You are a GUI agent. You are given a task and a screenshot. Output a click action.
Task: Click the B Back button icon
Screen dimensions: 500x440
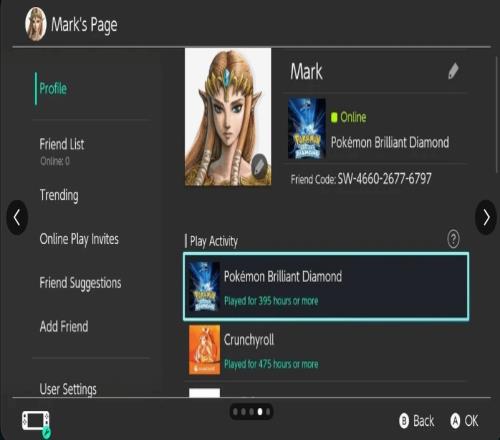pos(404,421)
